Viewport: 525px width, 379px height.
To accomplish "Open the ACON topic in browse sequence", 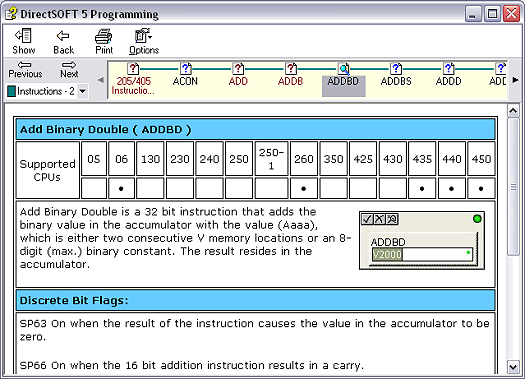I will coord(185,75).
